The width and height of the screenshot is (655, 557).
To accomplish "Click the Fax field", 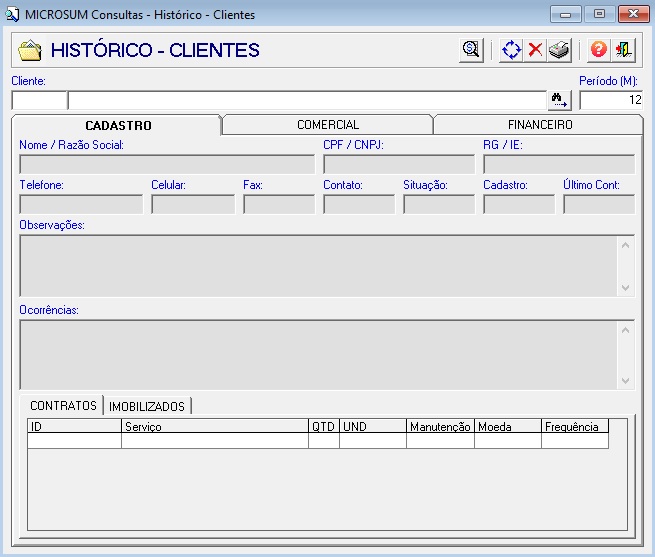I will click(279, 204).
